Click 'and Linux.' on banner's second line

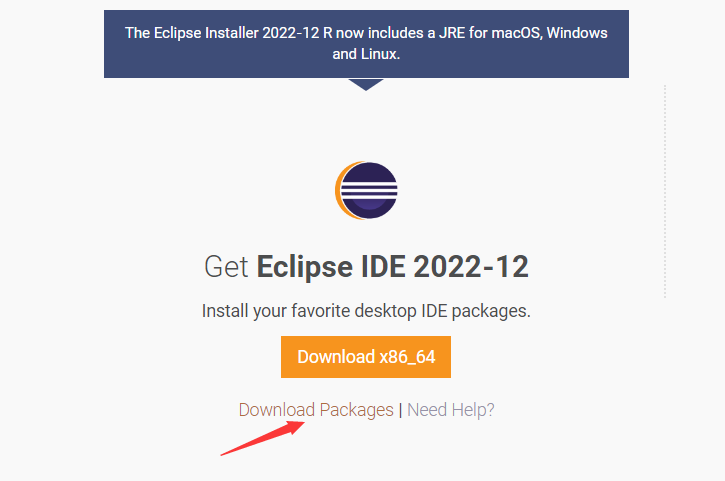(x=366, y=54)
